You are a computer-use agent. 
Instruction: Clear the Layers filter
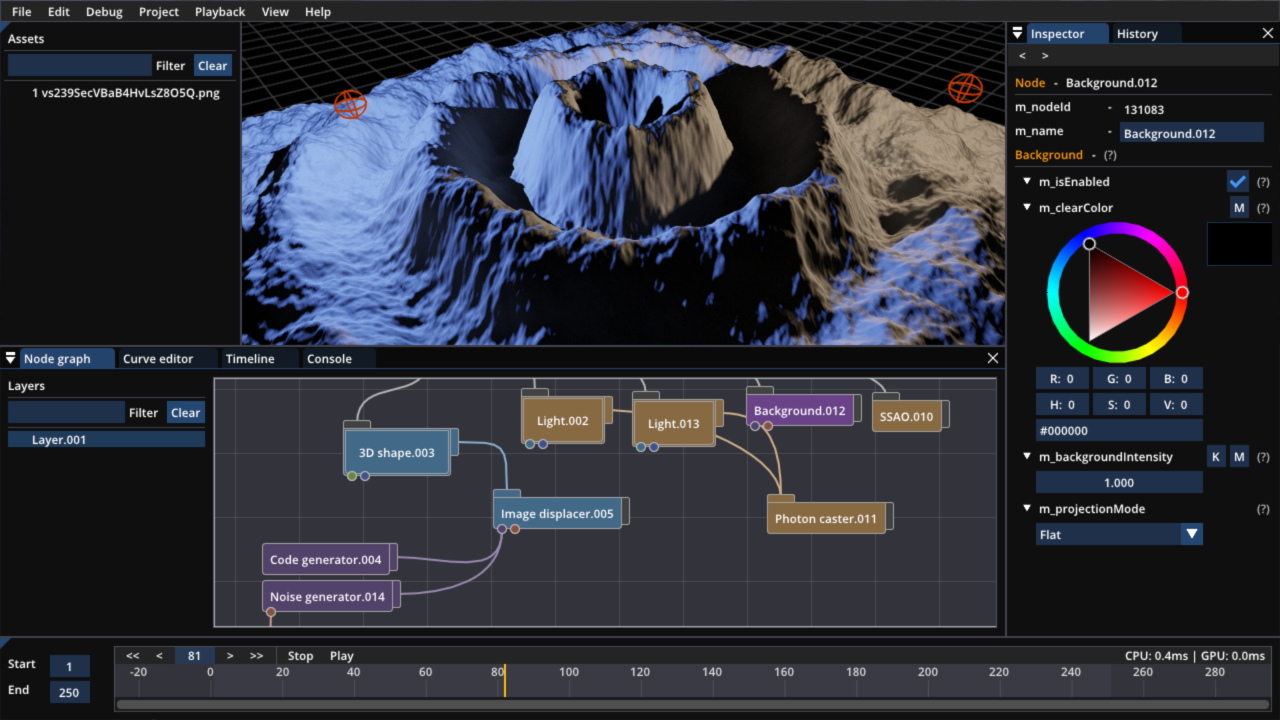(x=185, y=413)
